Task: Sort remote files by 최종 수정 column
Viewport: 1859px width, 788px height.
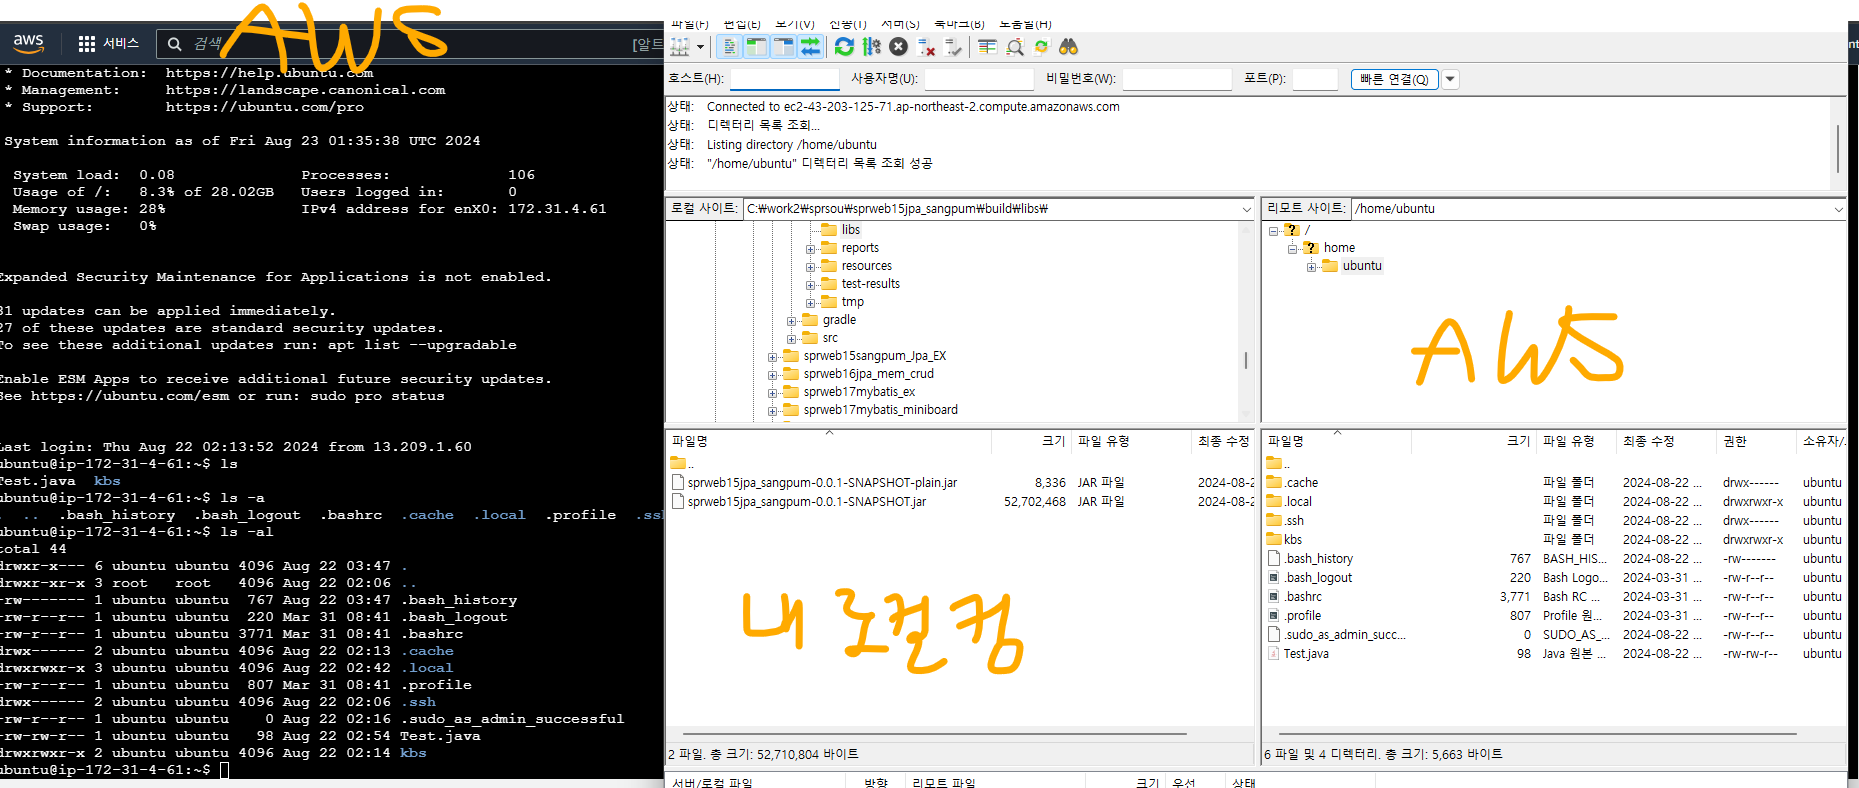Action: click(x=1666, y=441)
